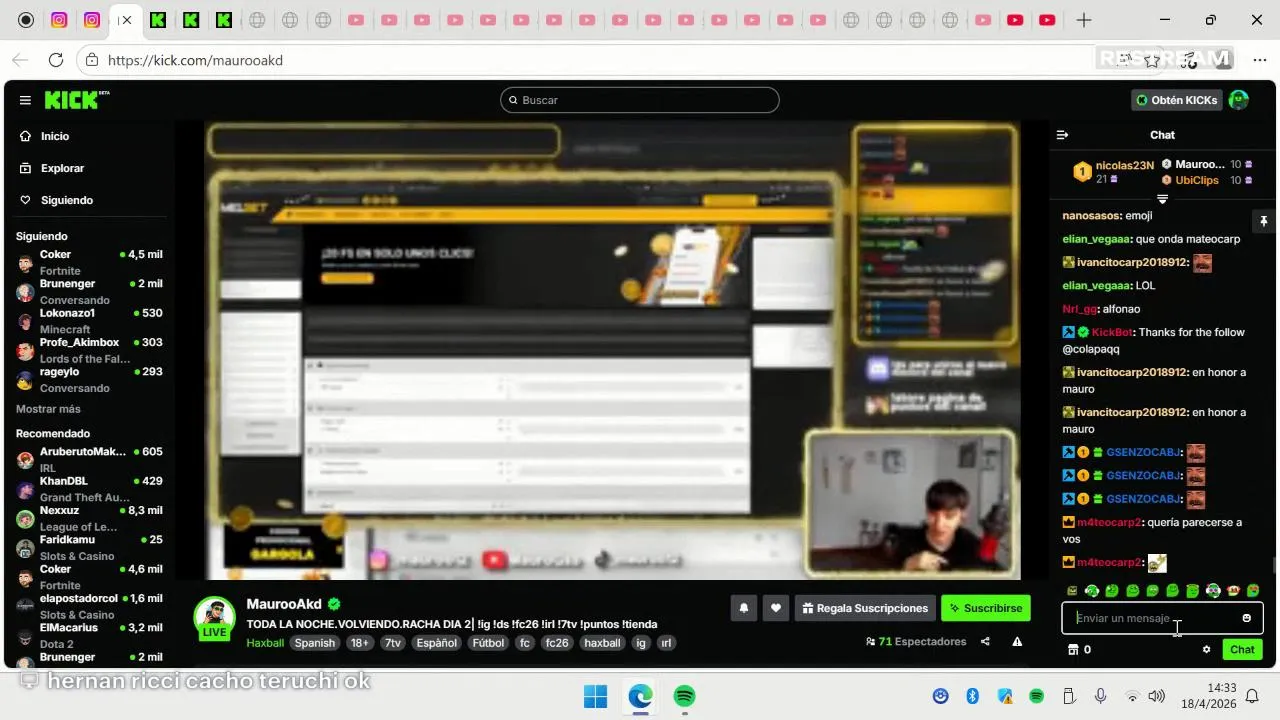The width and height of the screenshot is (1280, 720).
Task: Open the Kick hamburger menu
Action: click(25, 100)
